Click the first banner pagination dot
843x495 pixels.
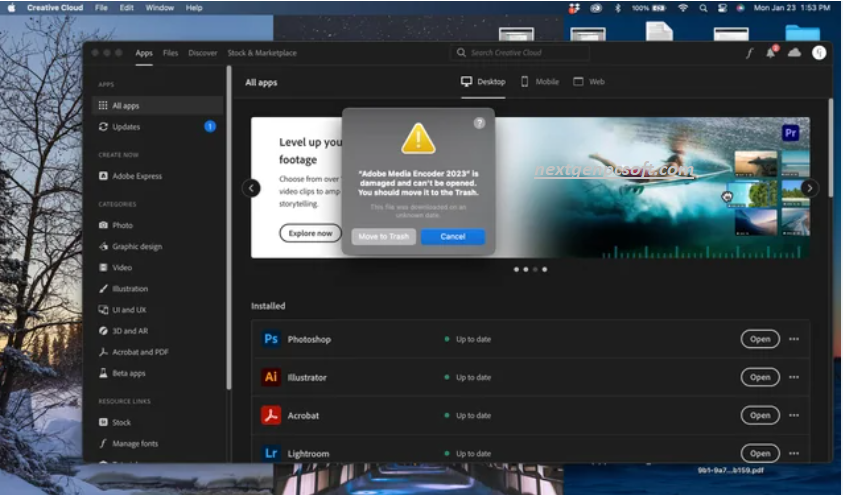[516, 269]
